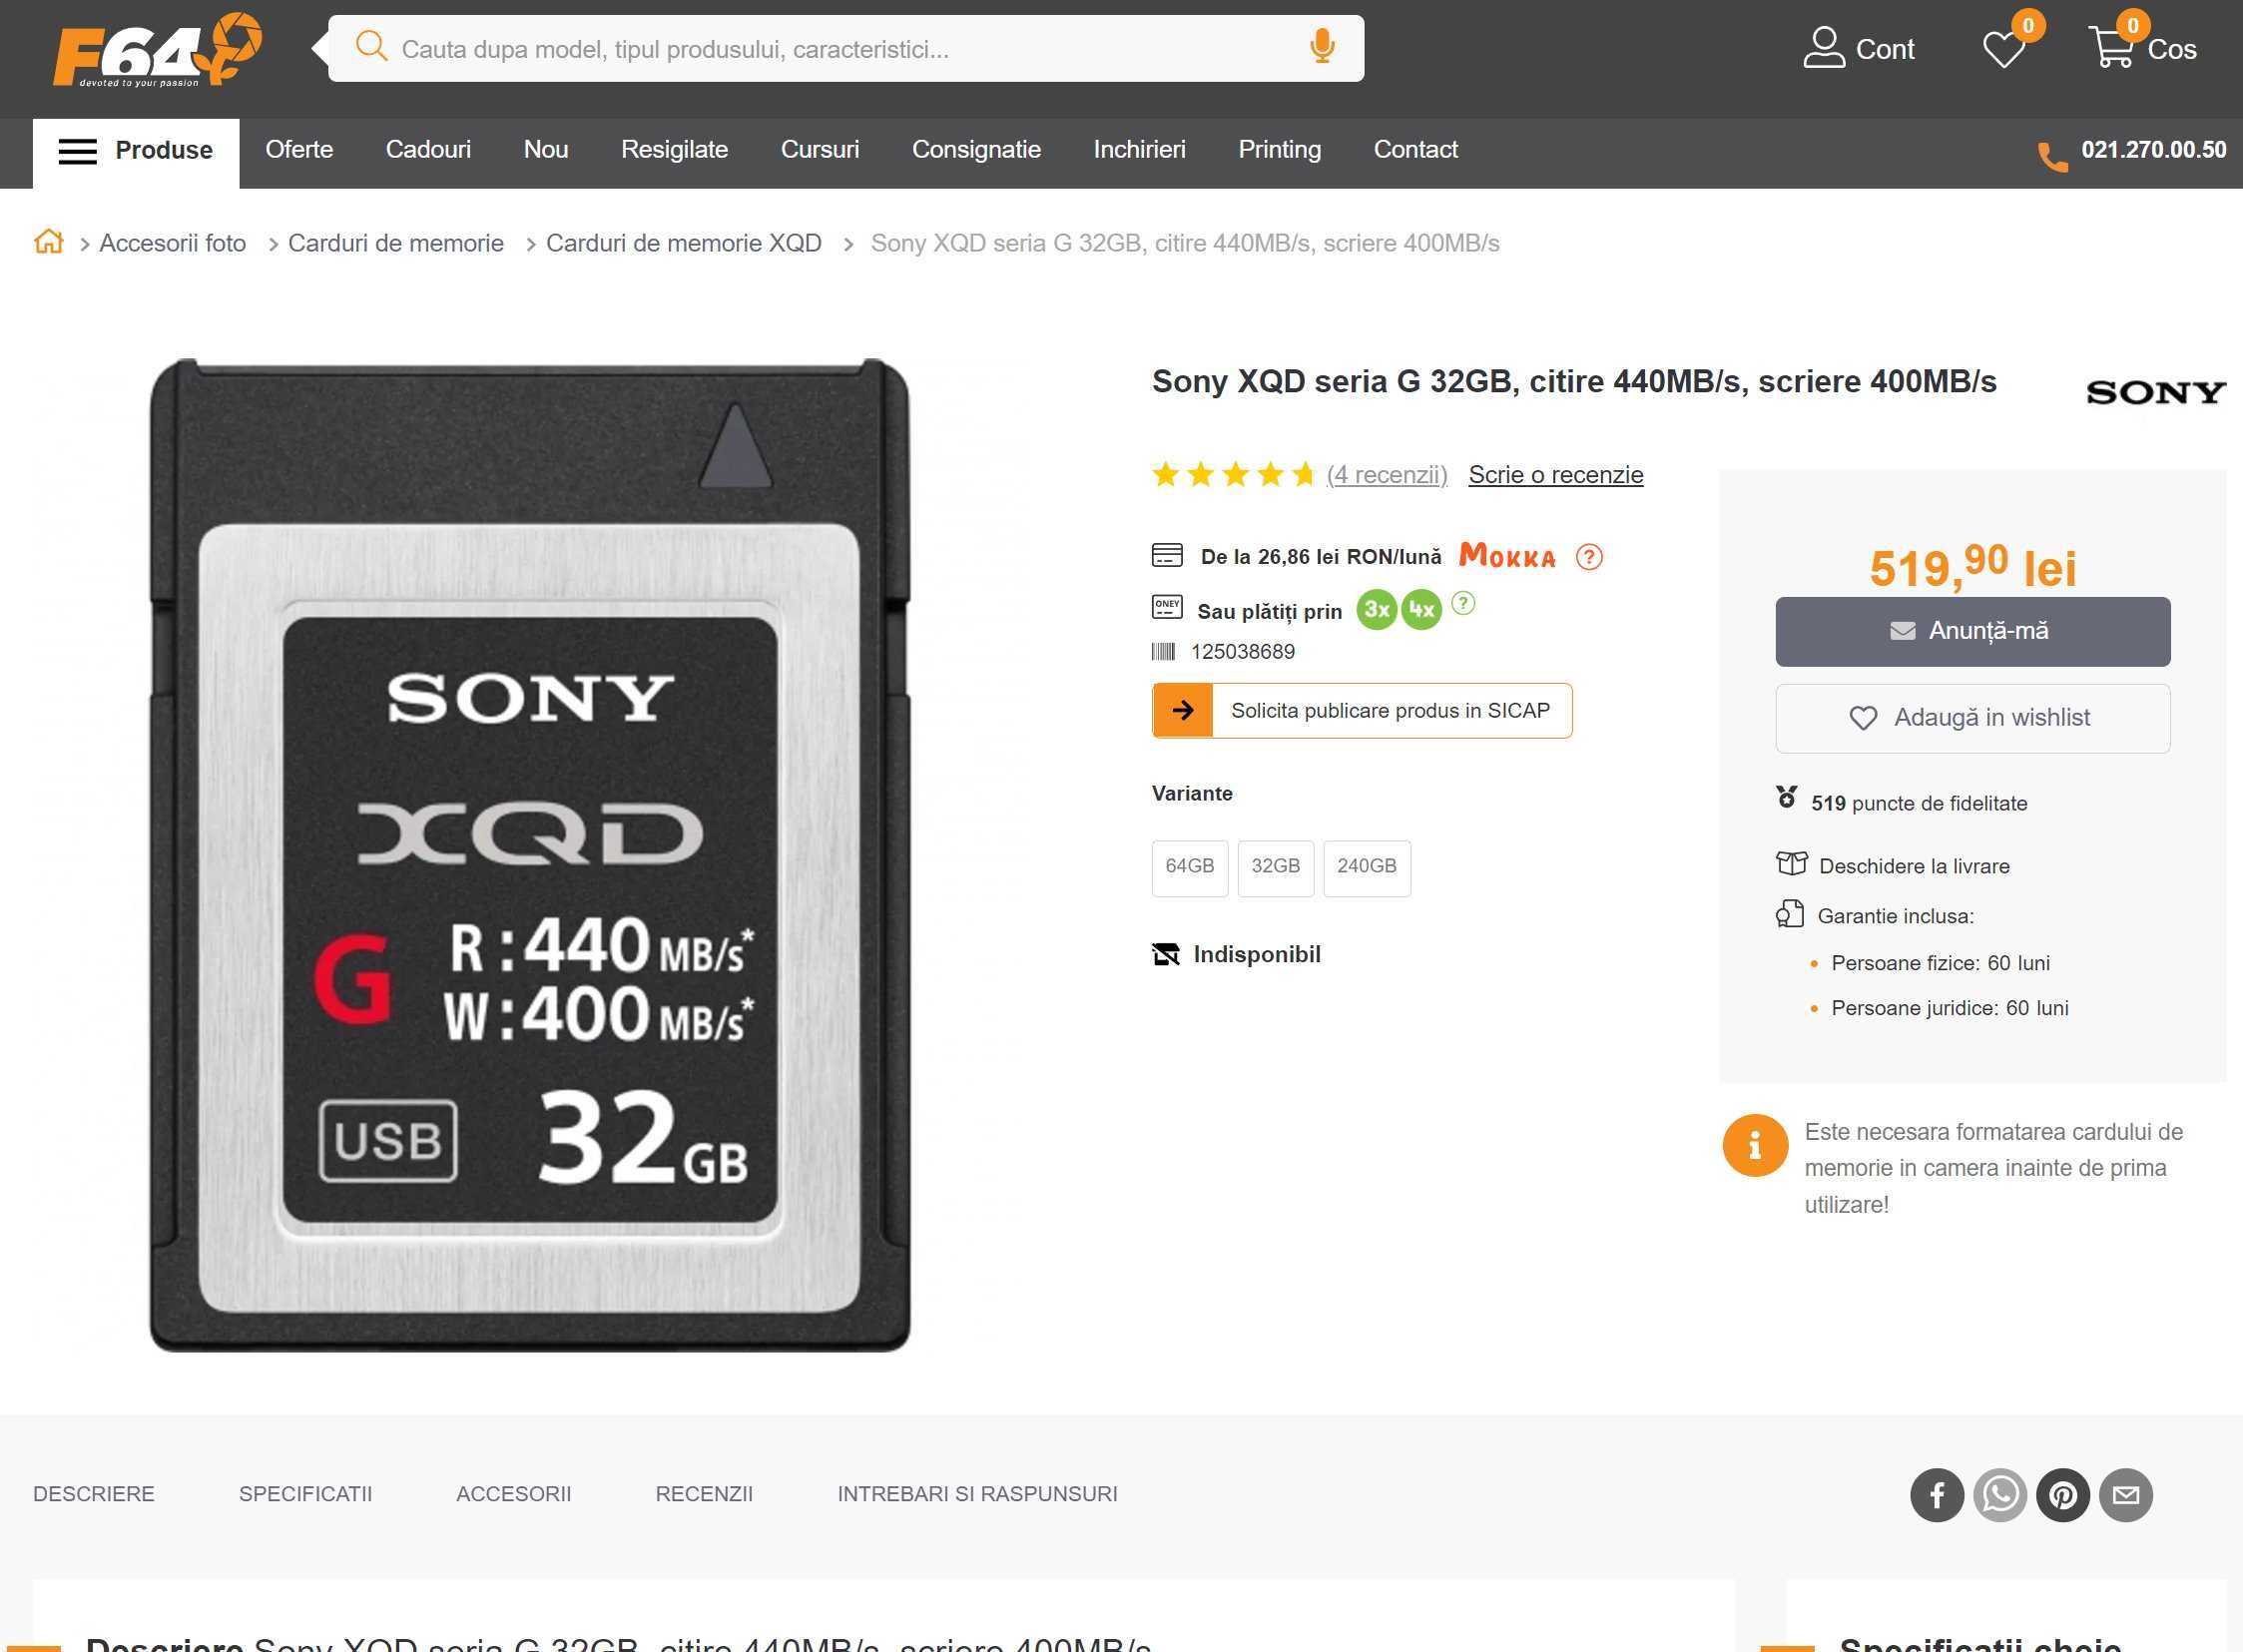Click the SICAP orange arrow icon
The height and width of the screenshot is (1652, 2243).
point(1183,711)
